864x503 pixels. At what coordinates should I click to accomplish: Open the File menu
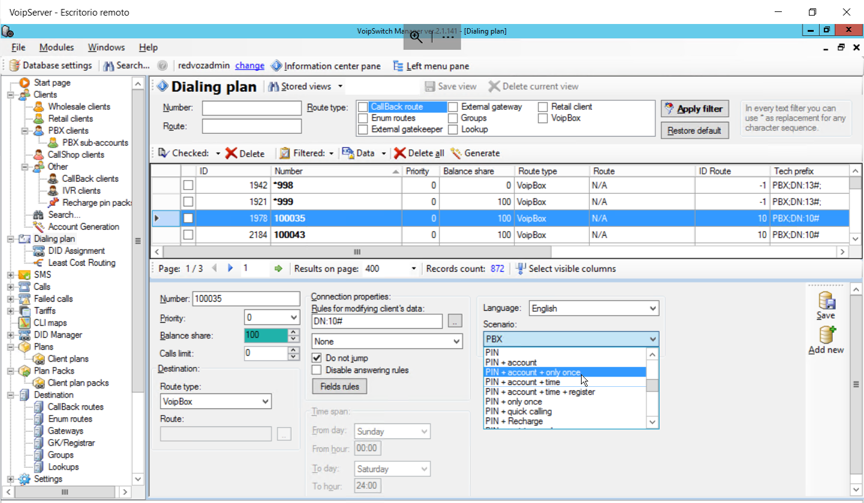point(18,47)
